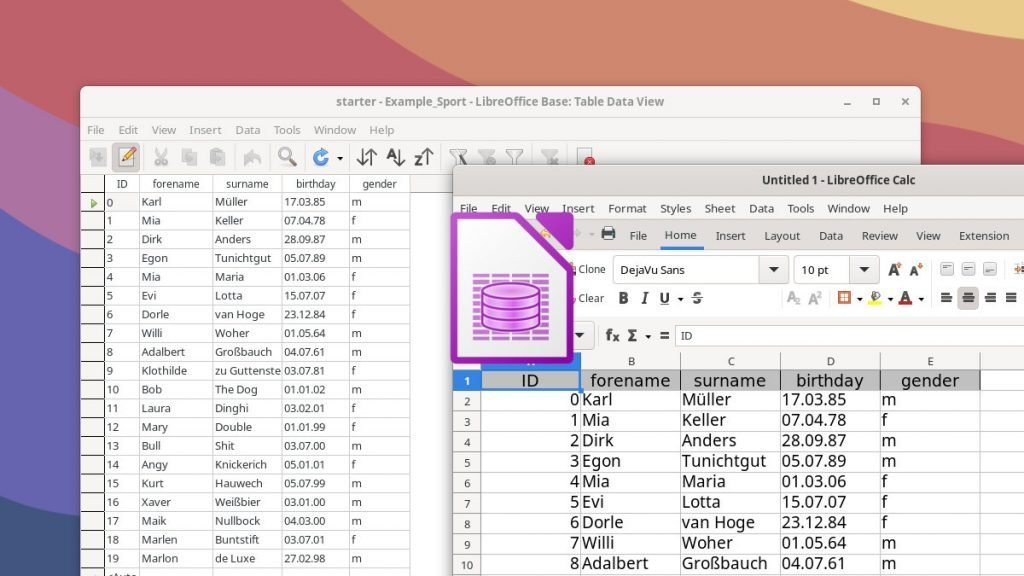Image resolution: width=1024 pixels, height=576 pixels.
Task: Open the DejaVu Sans font name dropdown
Action: point(774,270)
